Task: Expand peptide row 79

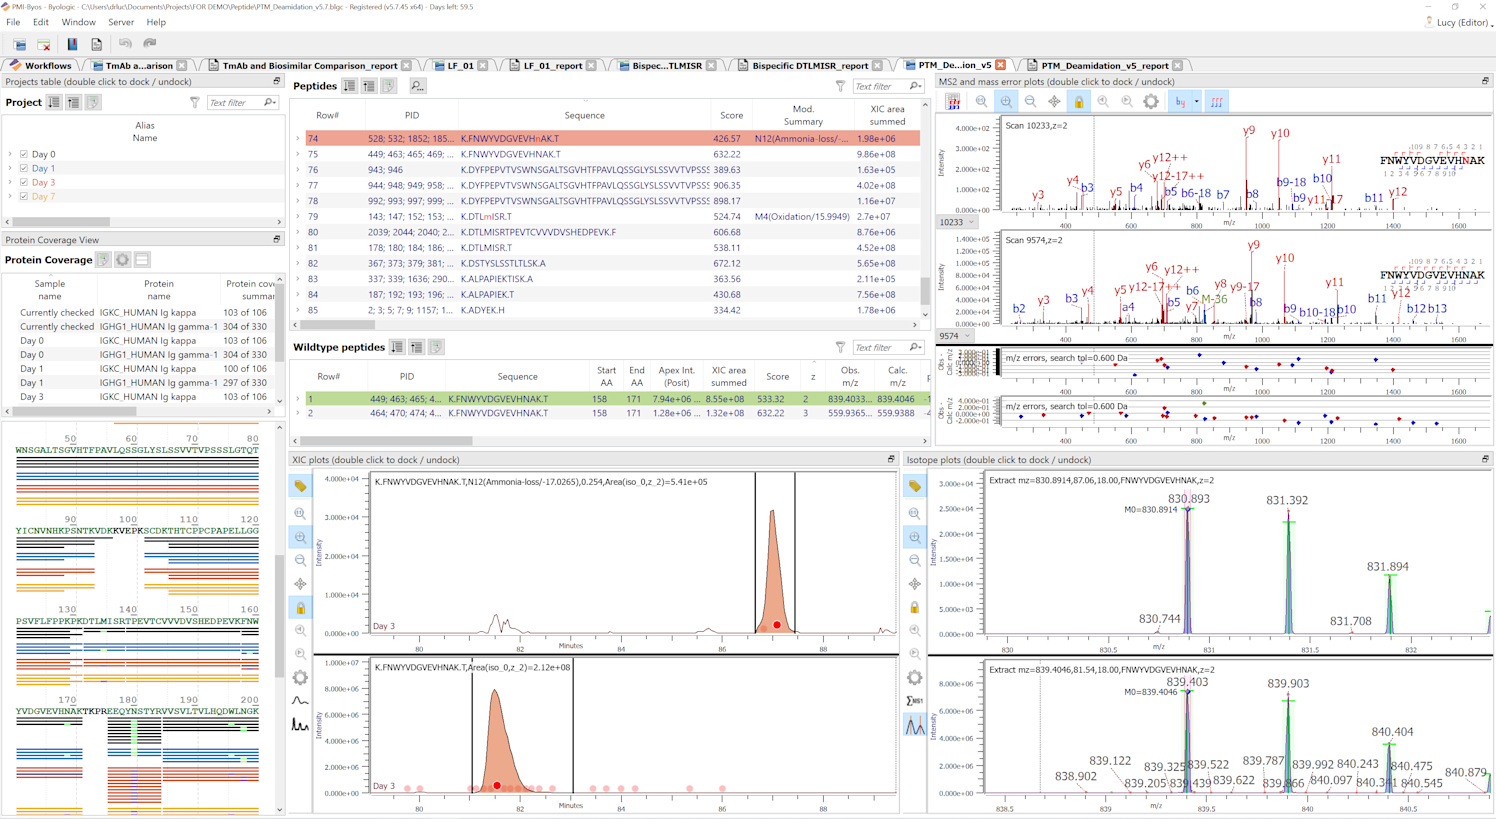Action: point(298,217)
